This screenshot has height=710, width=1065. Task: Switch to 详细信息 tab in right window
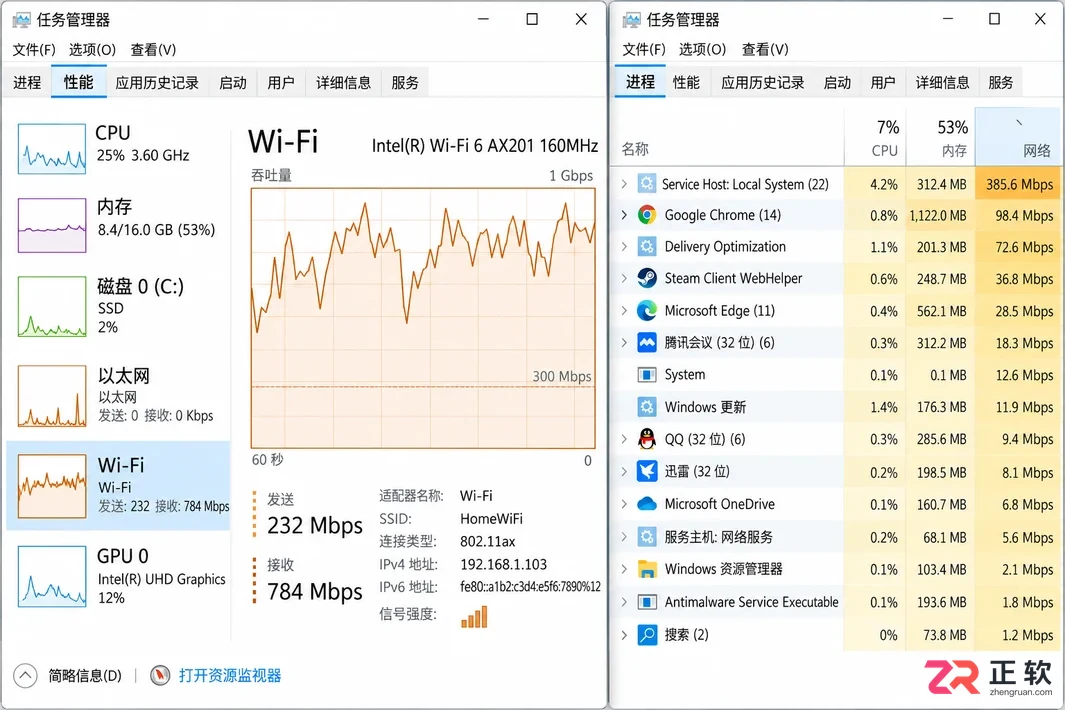point(942,82)
